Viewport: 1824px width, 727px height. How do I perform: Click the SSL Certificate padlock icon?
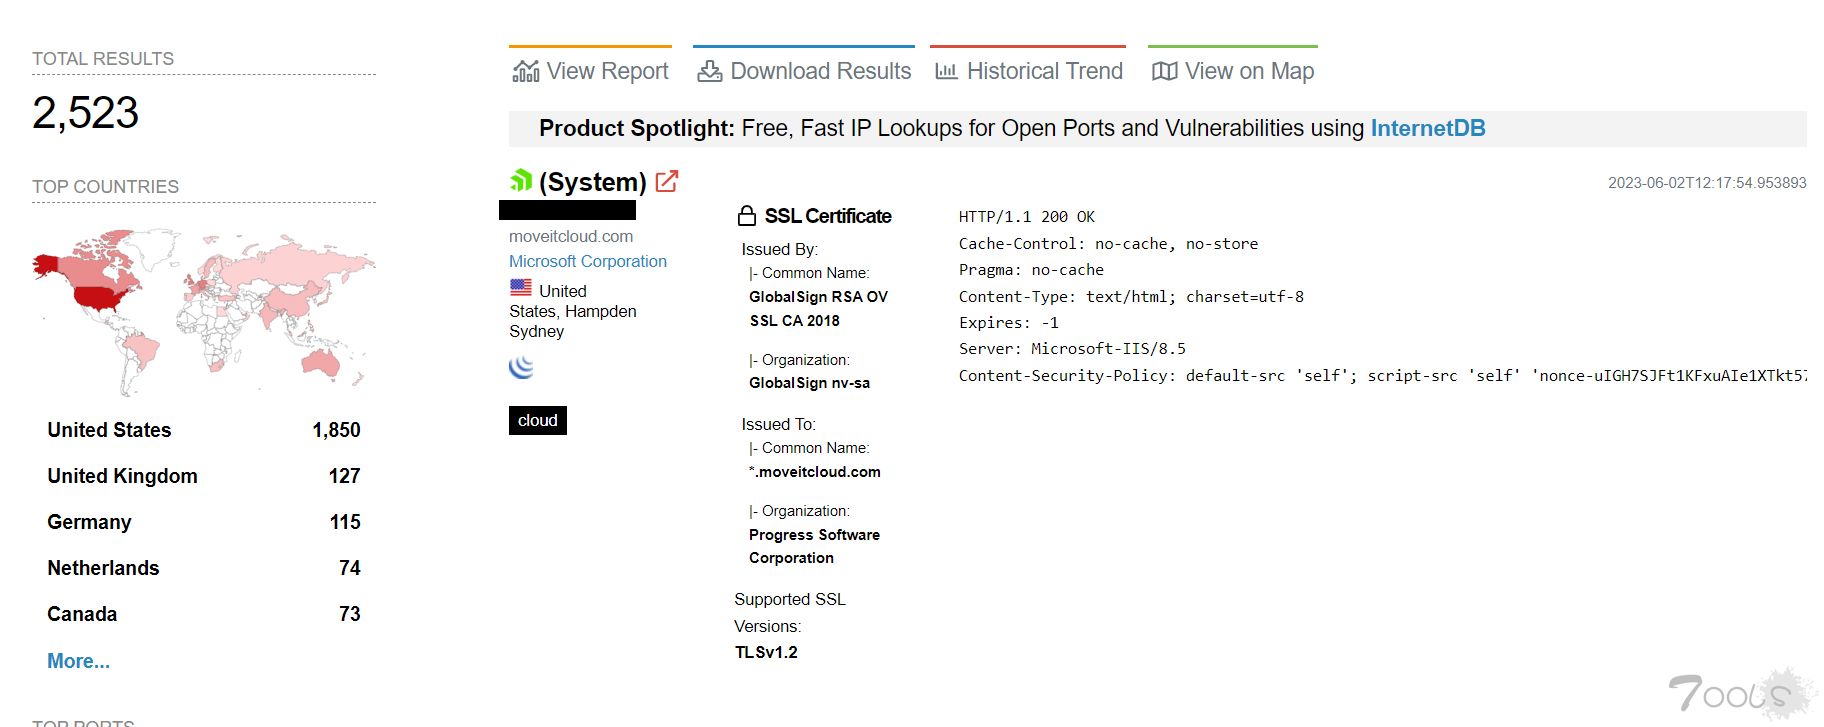[x=747, y=216]
